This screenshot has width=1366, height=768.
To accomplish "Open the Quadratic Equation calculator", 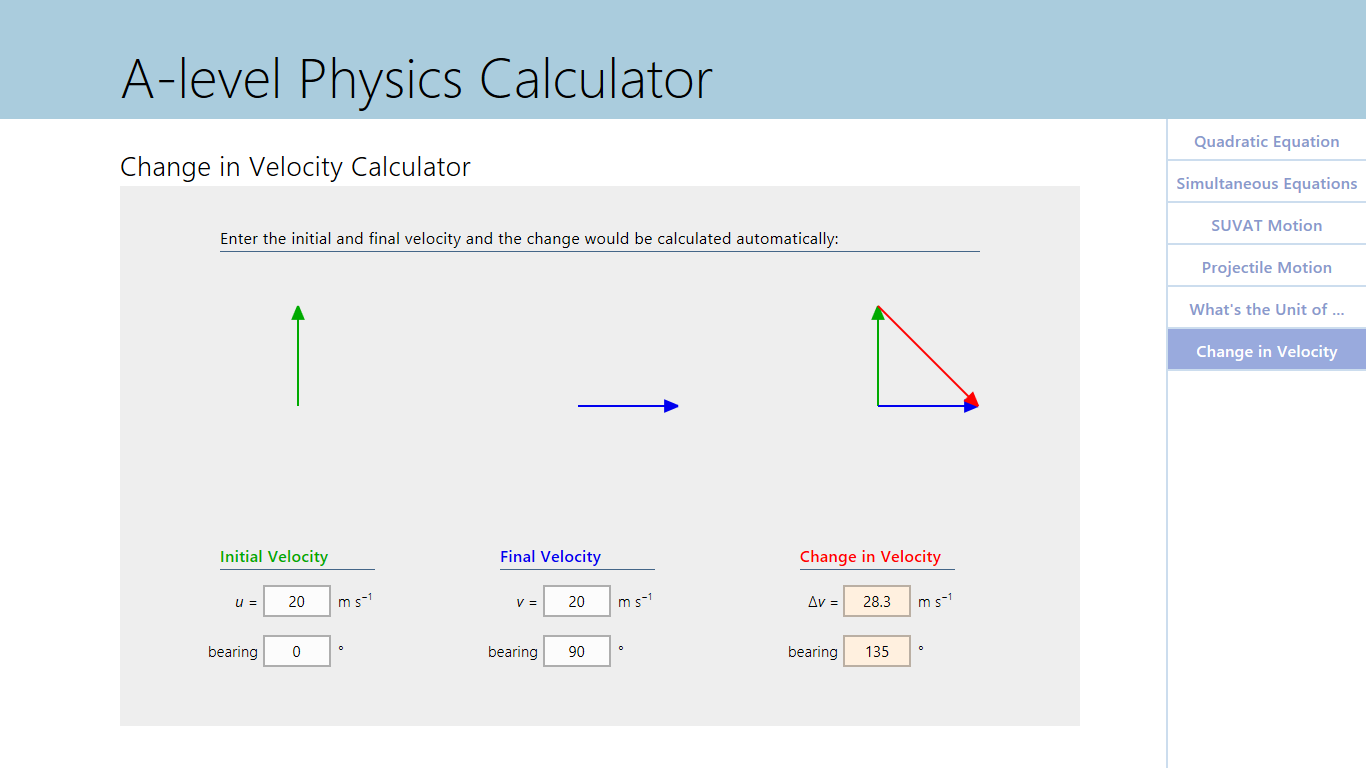I will point(1266,141).
